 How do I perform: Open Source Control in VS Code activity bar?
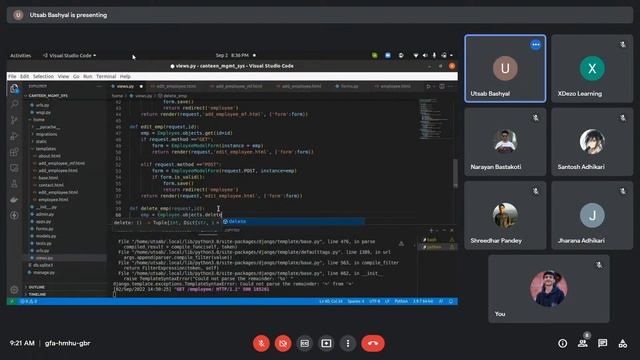14,120
